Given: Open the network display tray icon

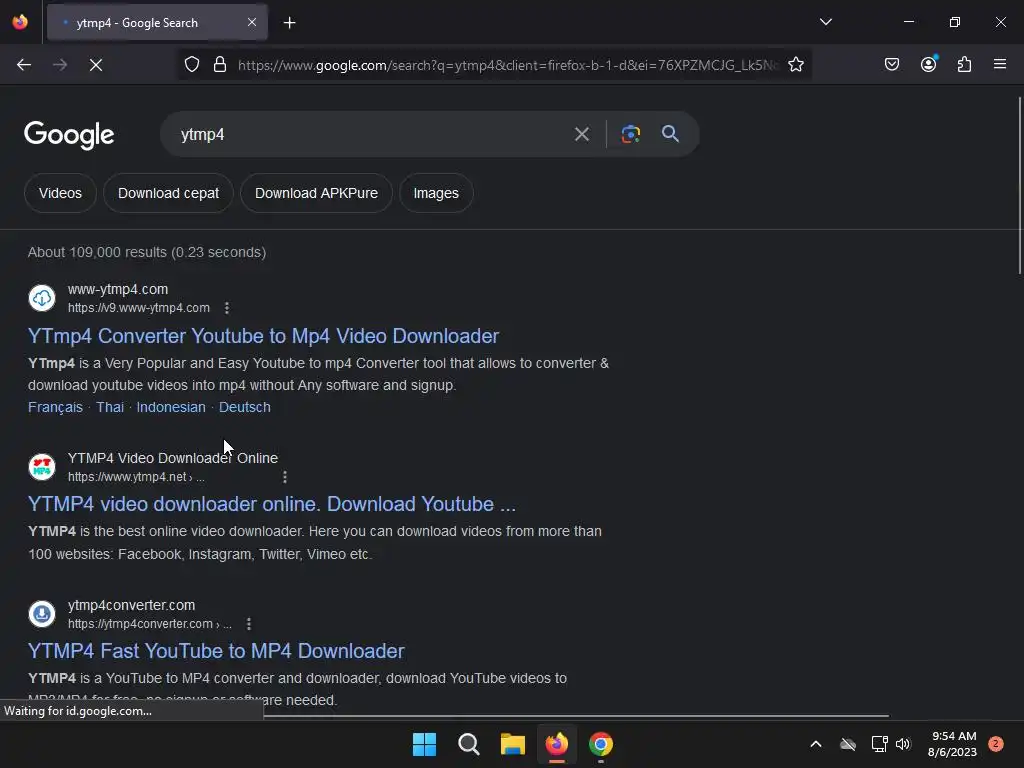Looking at the screenshot, I should [x=880, y=744].
